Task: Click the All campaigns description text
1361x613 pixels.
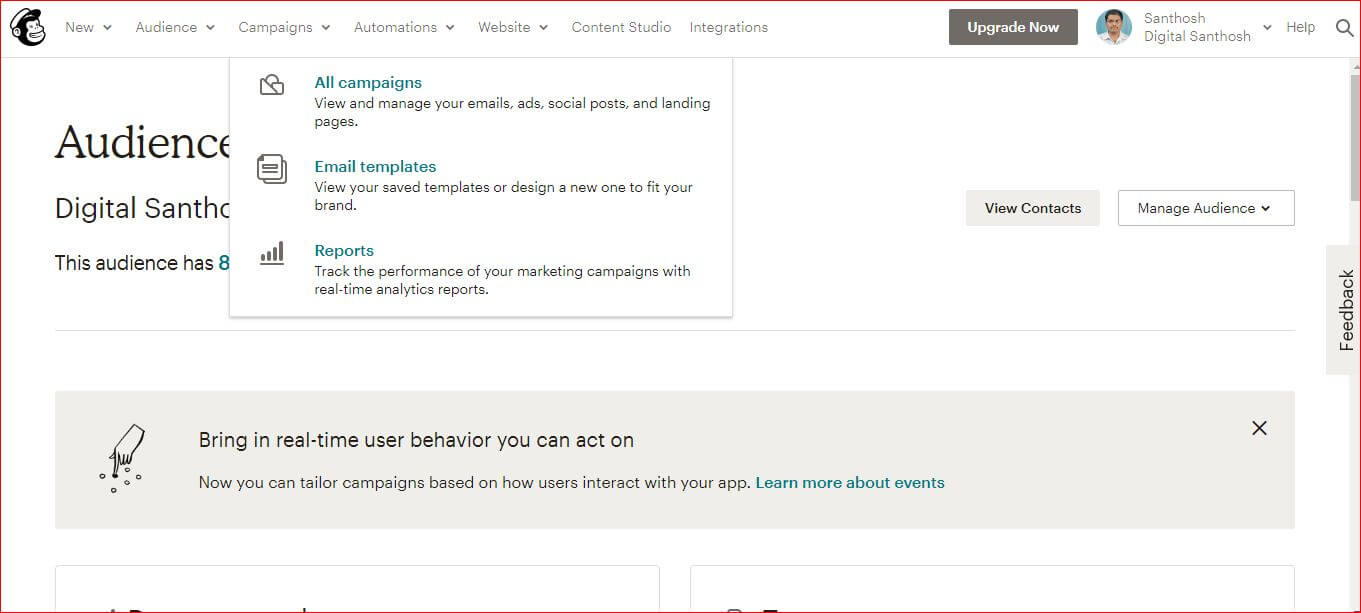Action: point(512,112)
